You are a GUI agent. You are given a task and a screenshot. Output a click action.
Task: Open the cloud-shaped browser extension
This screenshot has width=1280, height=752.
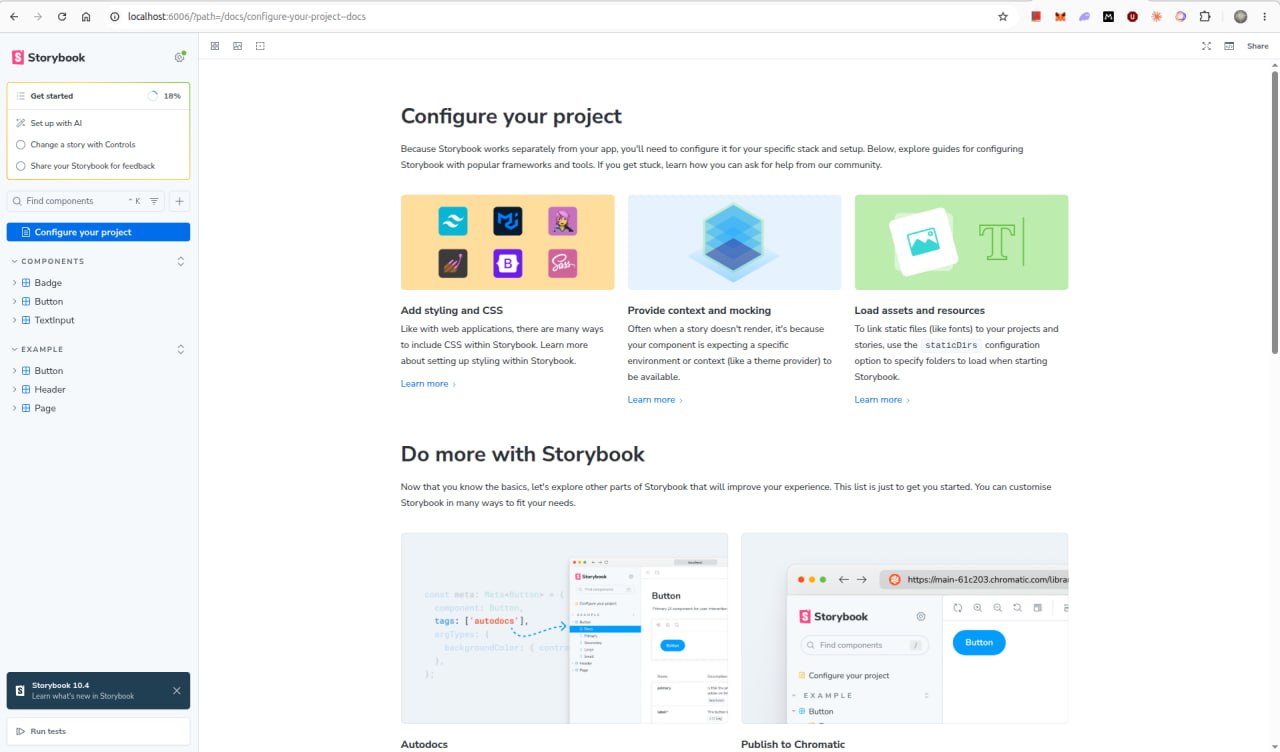coord(1180,17)
